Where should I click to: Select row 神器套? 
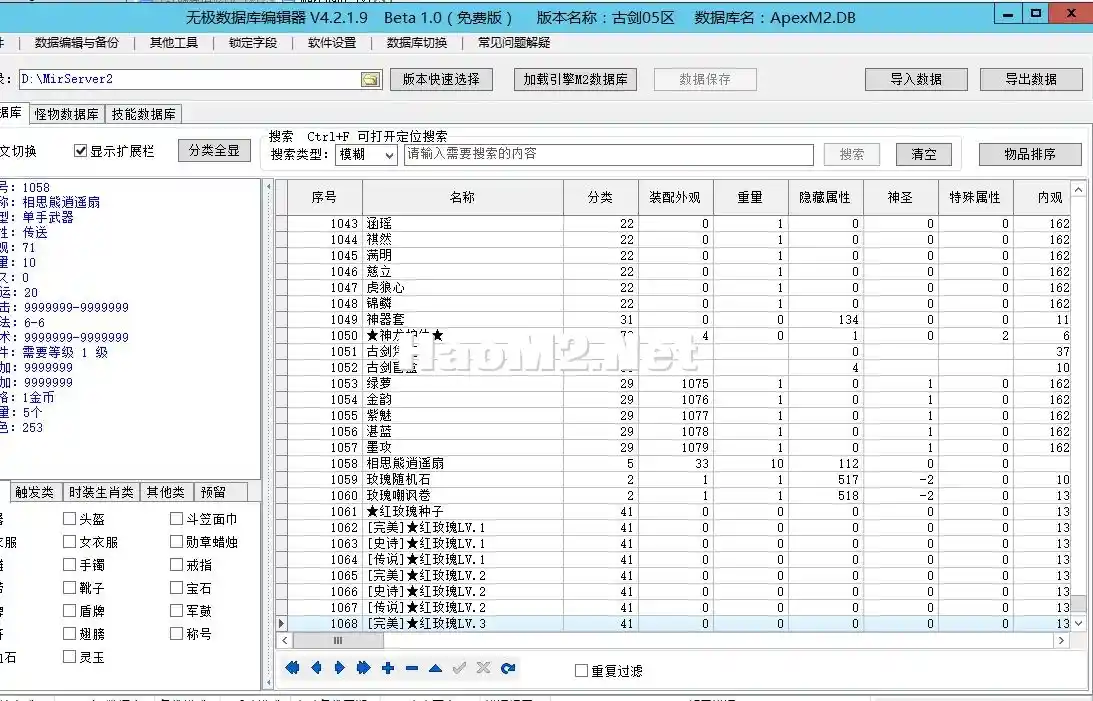click(673, 319)
